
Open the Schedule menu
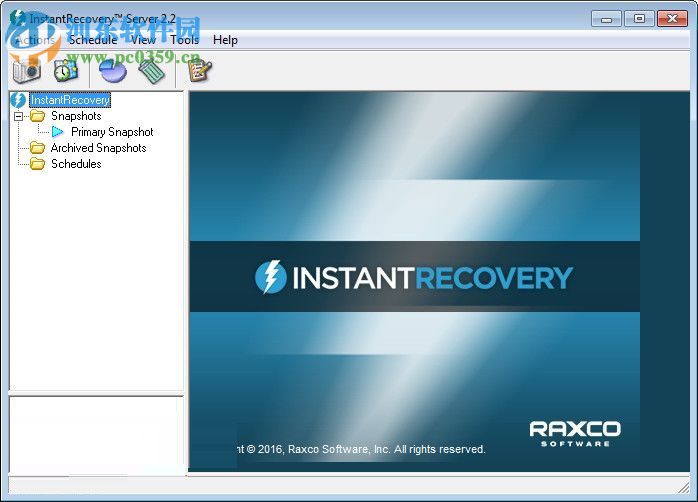[93, 40]
